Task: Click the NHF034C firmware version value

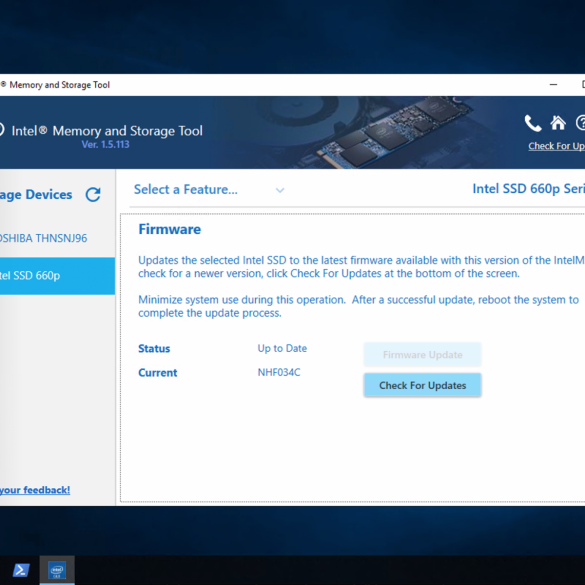Action: (x=279, y=372)
